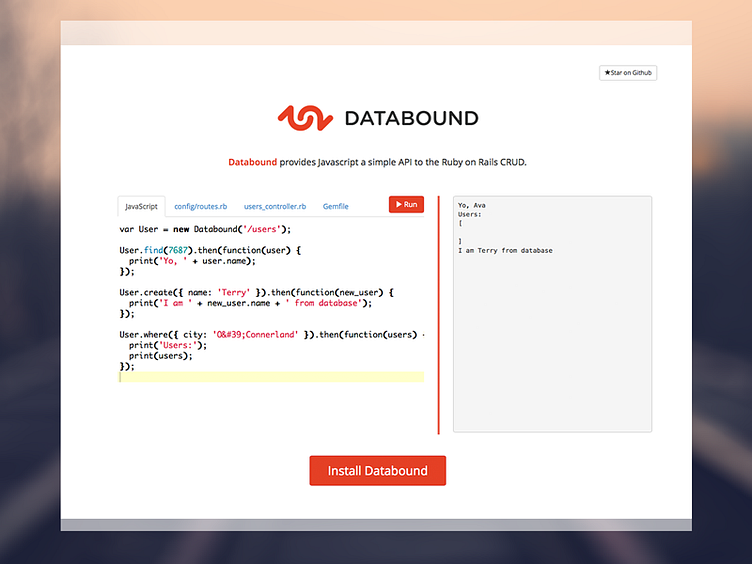The height and width of the screenshot is (564, 752).
Task: Open the config/routes.rb tab
Action: point(200,206)
